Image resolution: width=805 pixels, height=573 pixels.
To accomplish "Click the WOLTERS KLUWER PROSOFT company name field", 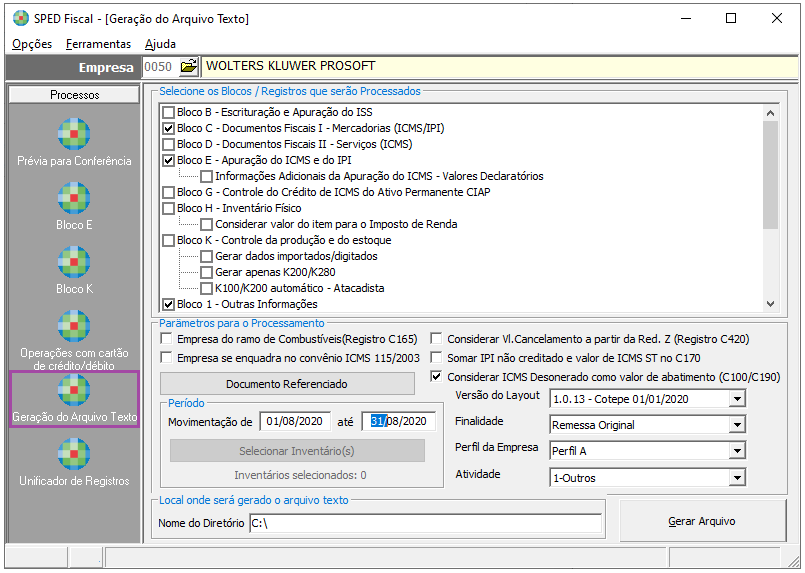I will click(500, 67).
